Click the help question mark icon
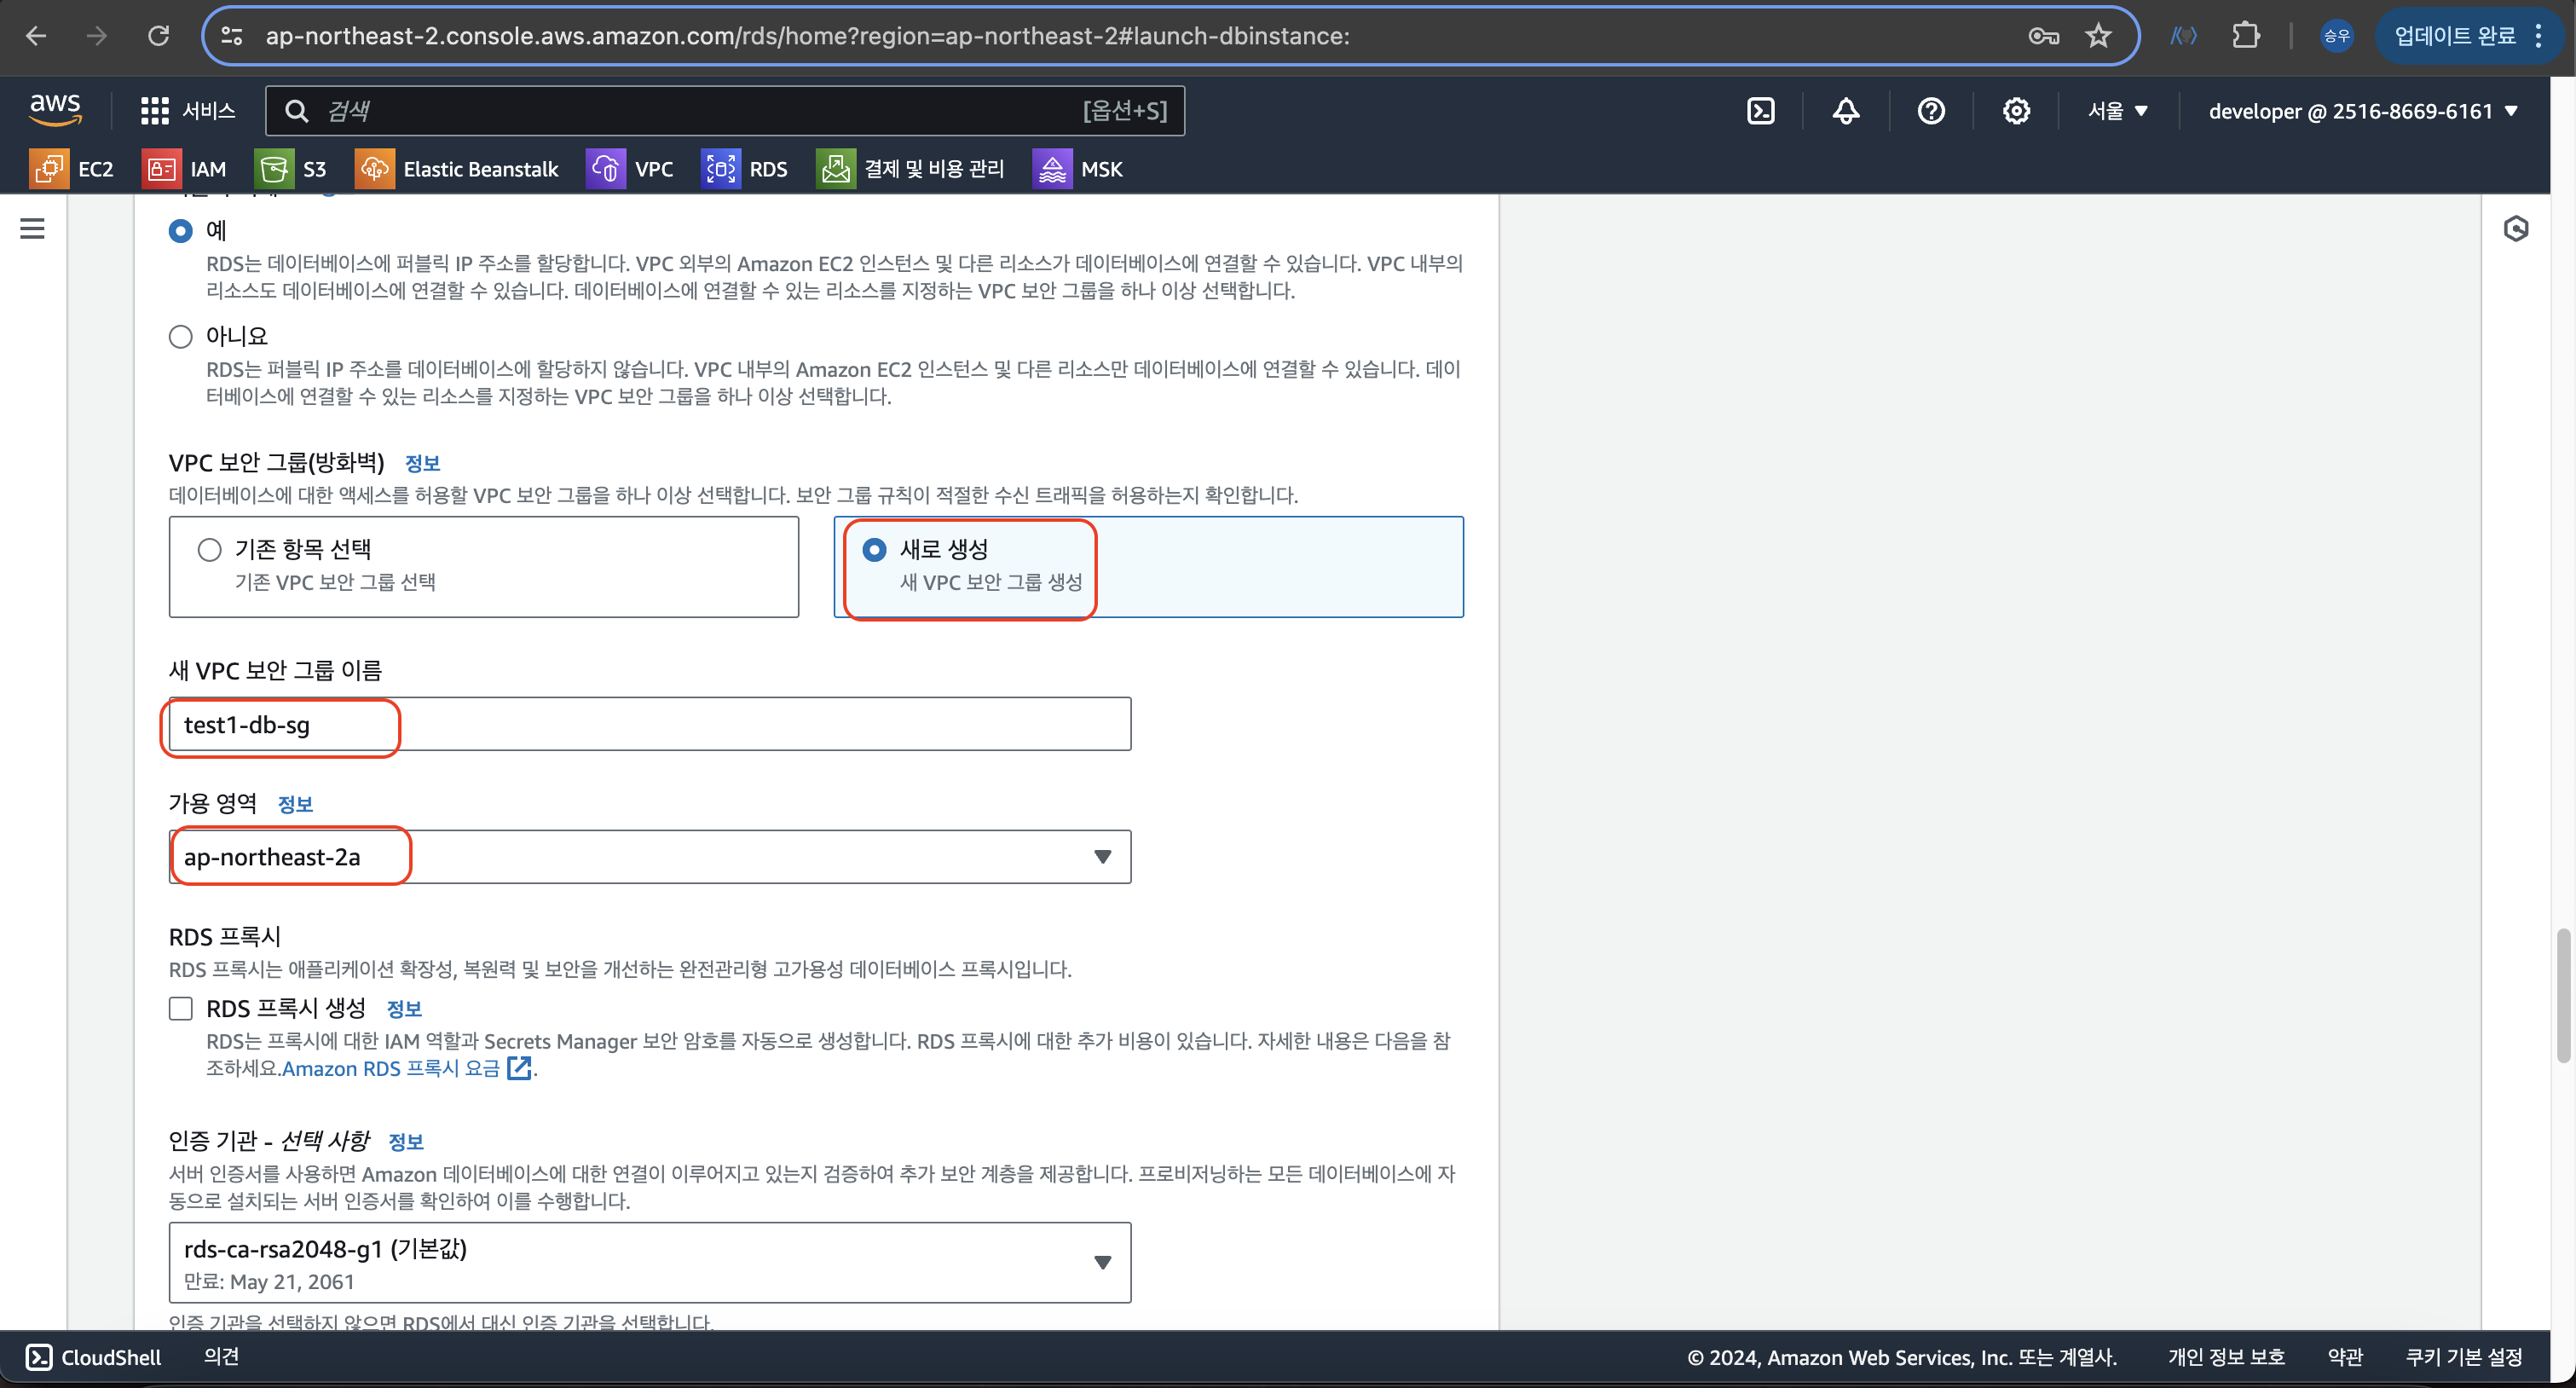 point(1931,111)
